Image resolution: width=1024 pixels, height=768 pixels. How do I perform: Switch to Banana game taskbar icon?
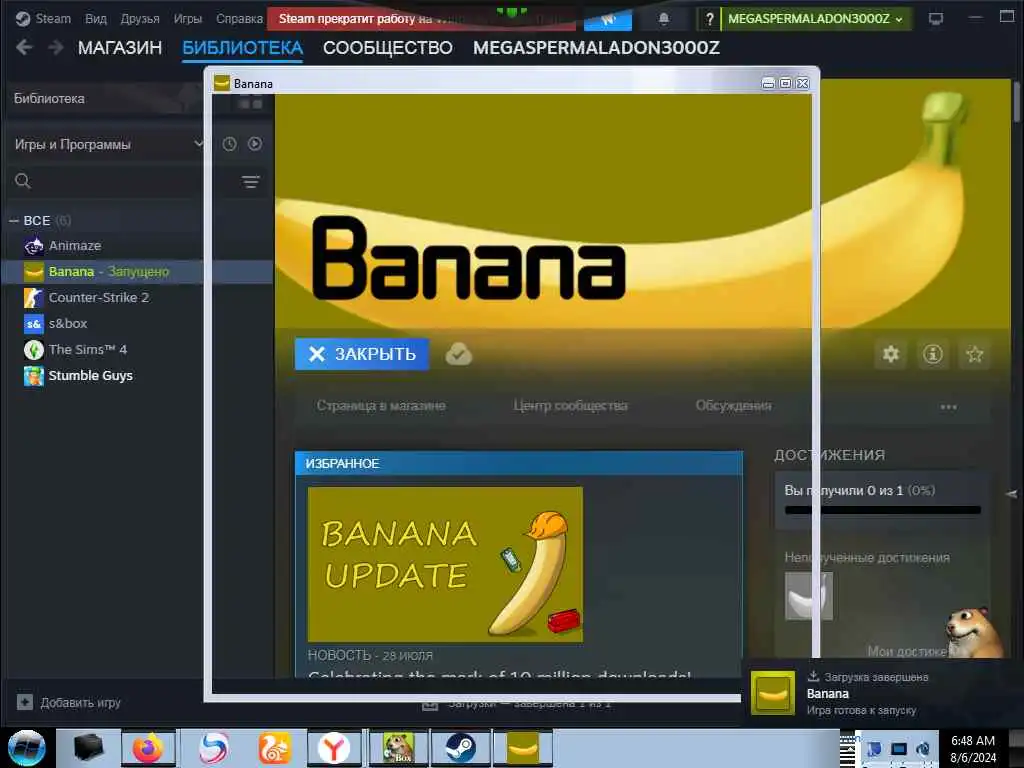[x=522, y=748]
